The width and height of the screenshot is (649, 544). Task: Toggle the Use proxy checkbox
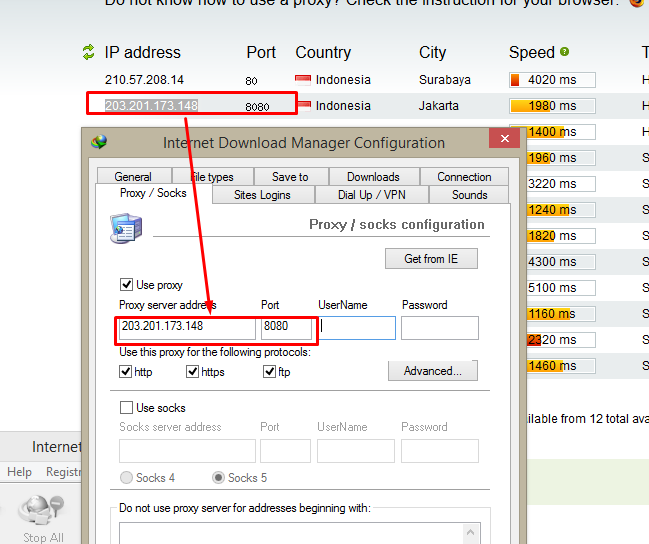pos(126,285)
